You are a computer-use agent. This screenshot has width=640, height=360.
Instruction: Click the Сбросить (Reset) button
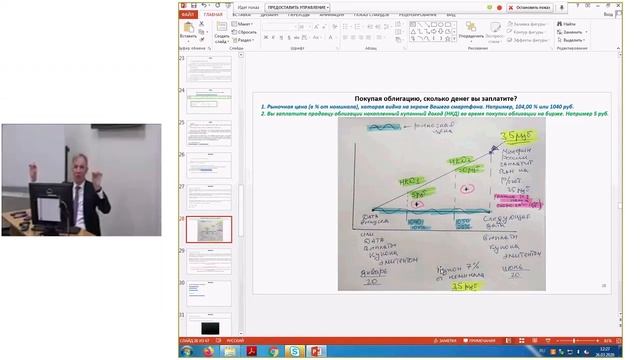(244, 32)
